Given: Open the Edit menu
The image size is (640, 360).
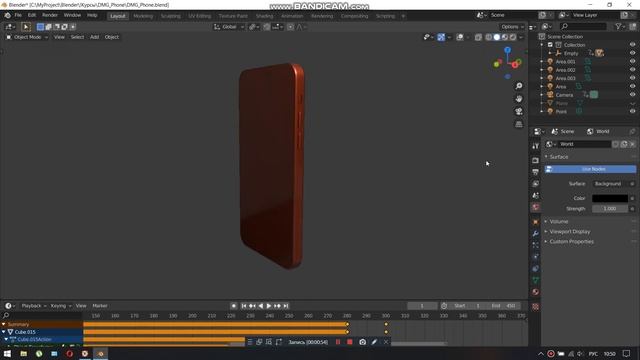Looking at the screenshot, I should pos(32,16).
